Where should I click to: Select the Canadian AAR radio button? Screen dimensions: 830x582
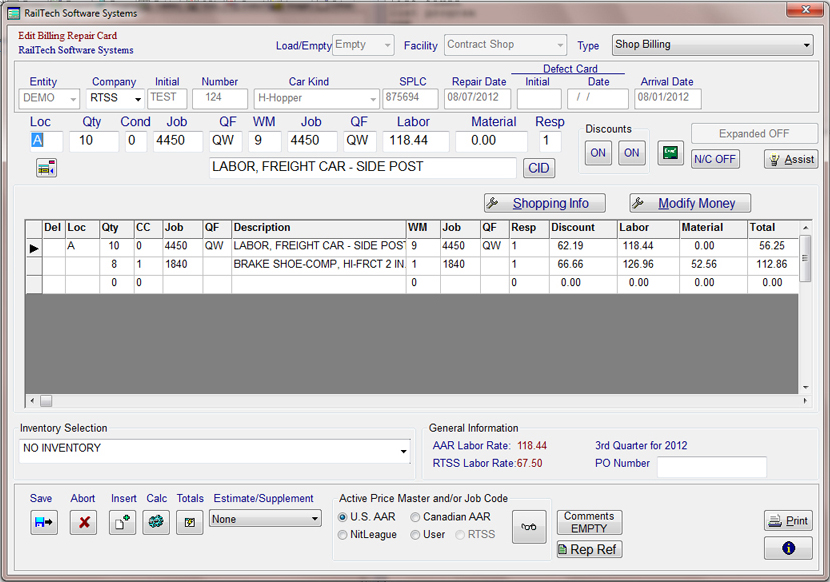coord(416,517)
